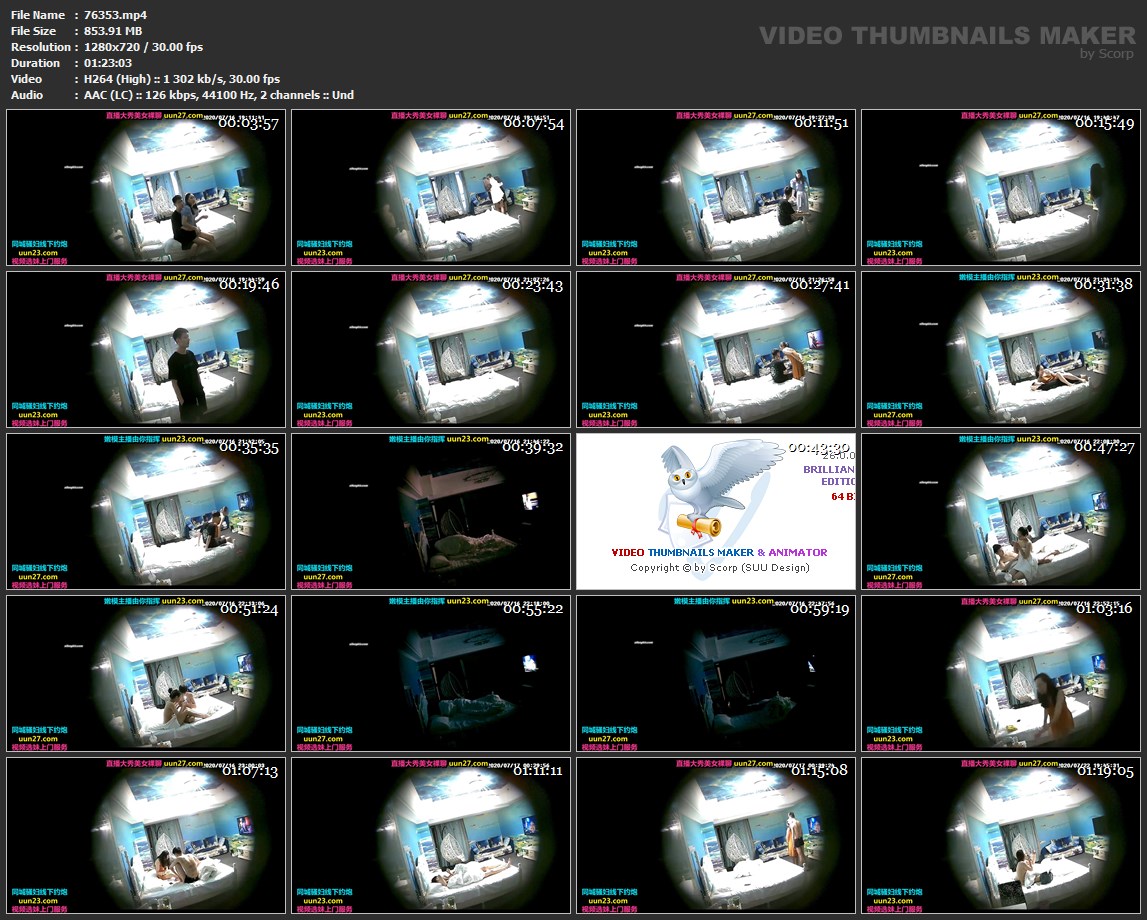Image resolution: width=1147 pixels, height=920 pixels.
Task: Select the dark frame at 00:55:22
Action: tap(431, 673)
